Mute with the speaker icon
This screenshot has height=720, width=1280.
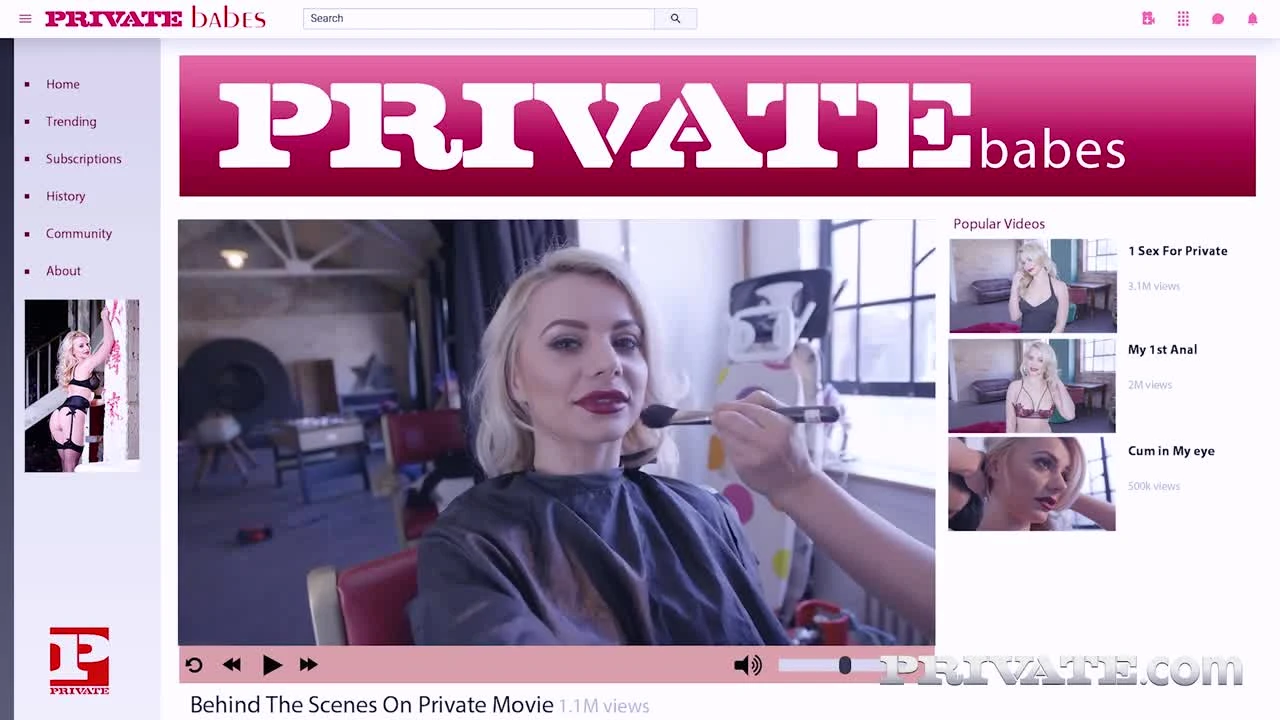tap(747, 665)
